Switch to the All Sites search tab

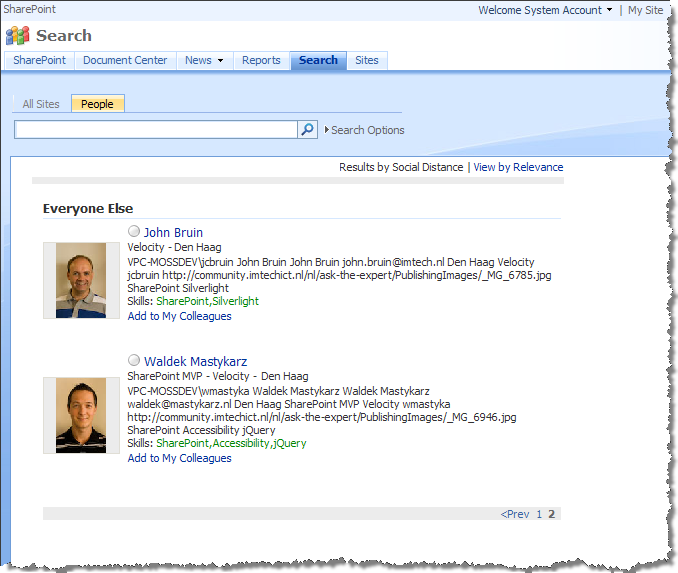coord(41,104)
